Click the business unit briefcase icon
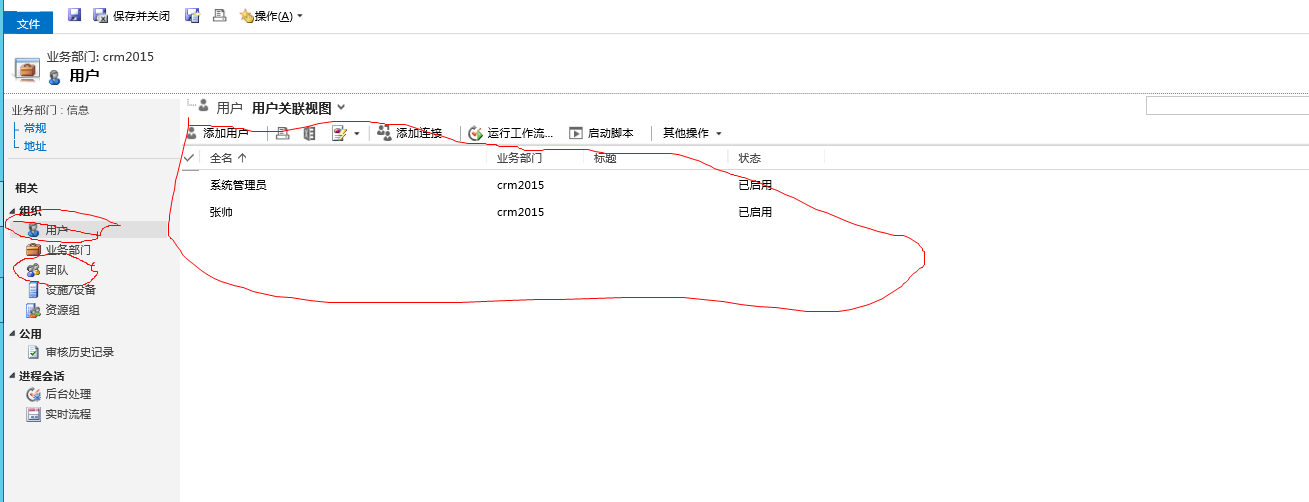The image size is (1309, 502). point(27,70)
